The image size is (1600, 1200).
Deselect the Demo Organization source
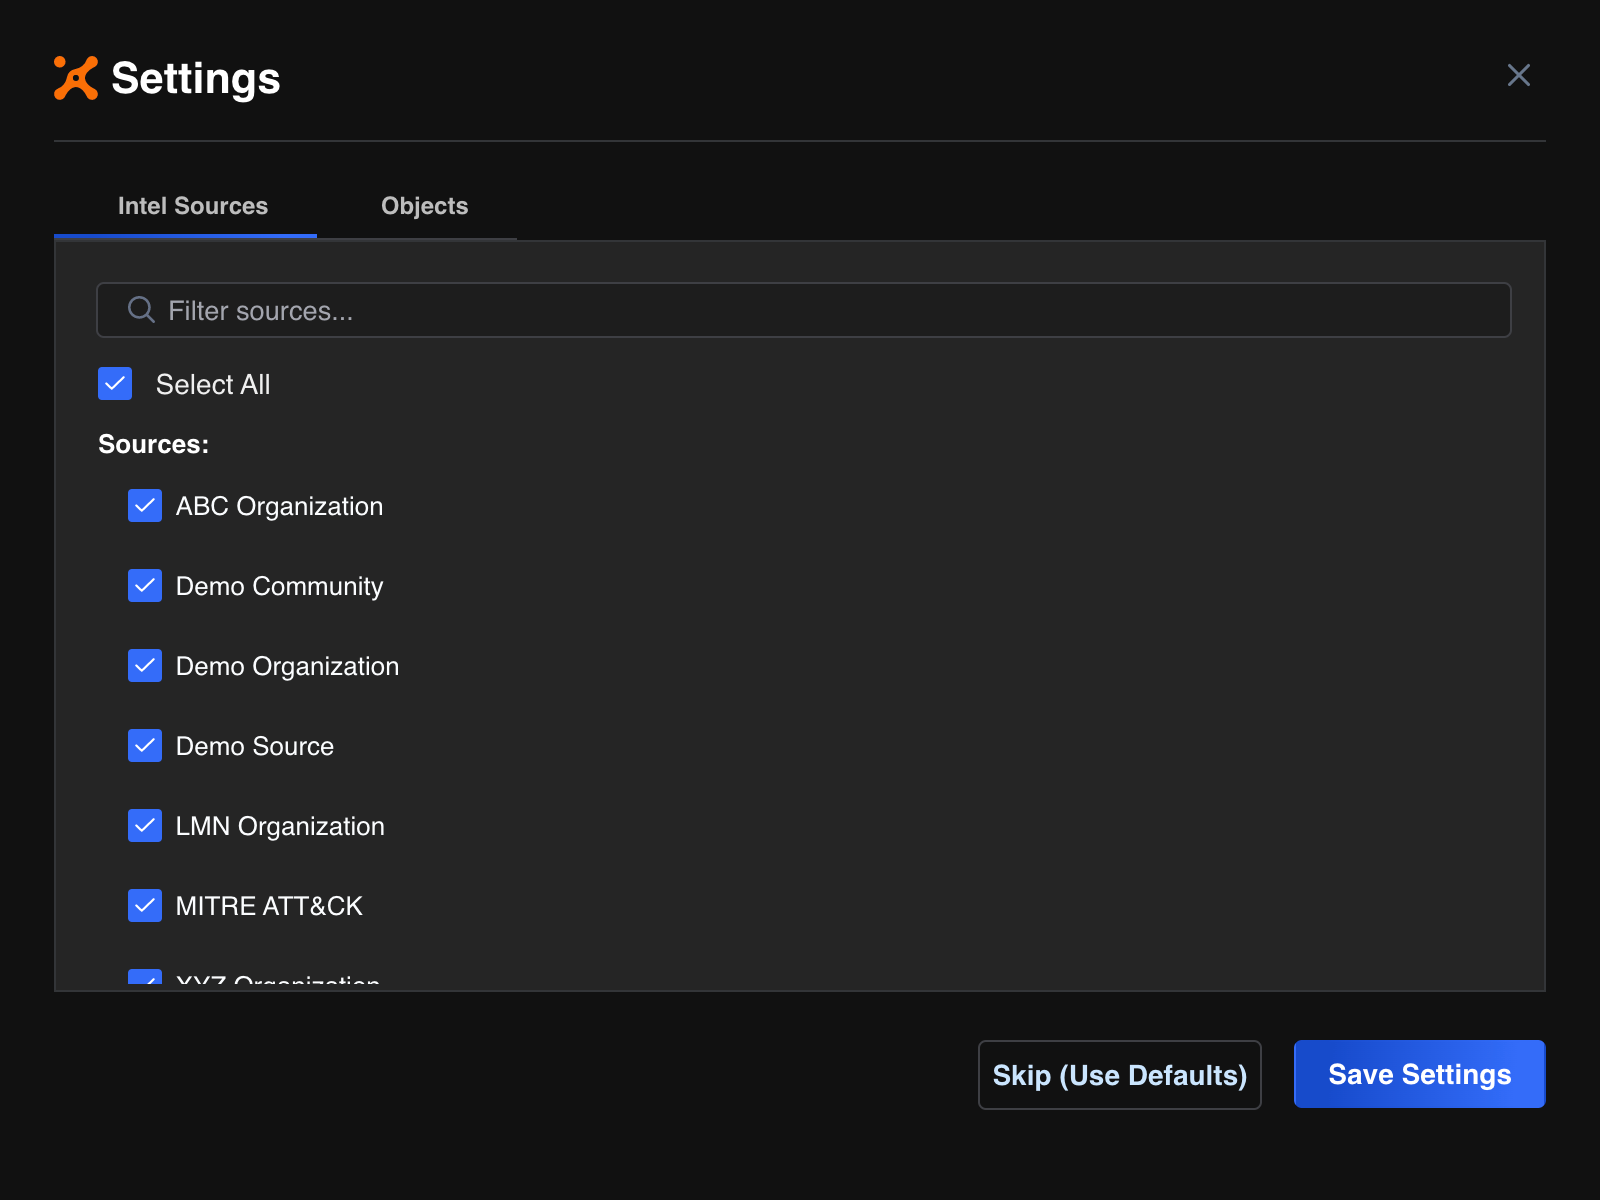pos(145,666)
